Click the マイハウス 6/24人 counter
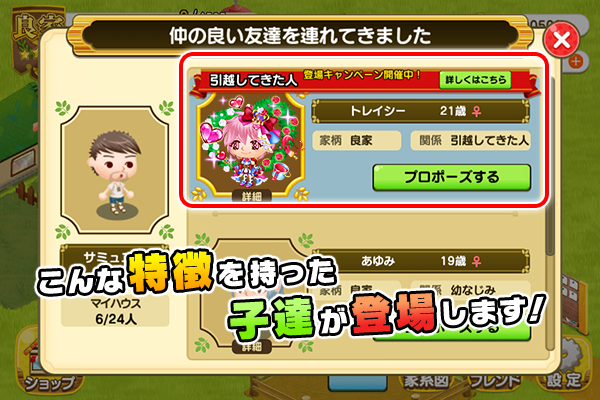 pyautogui.click(x=115, y=311)
